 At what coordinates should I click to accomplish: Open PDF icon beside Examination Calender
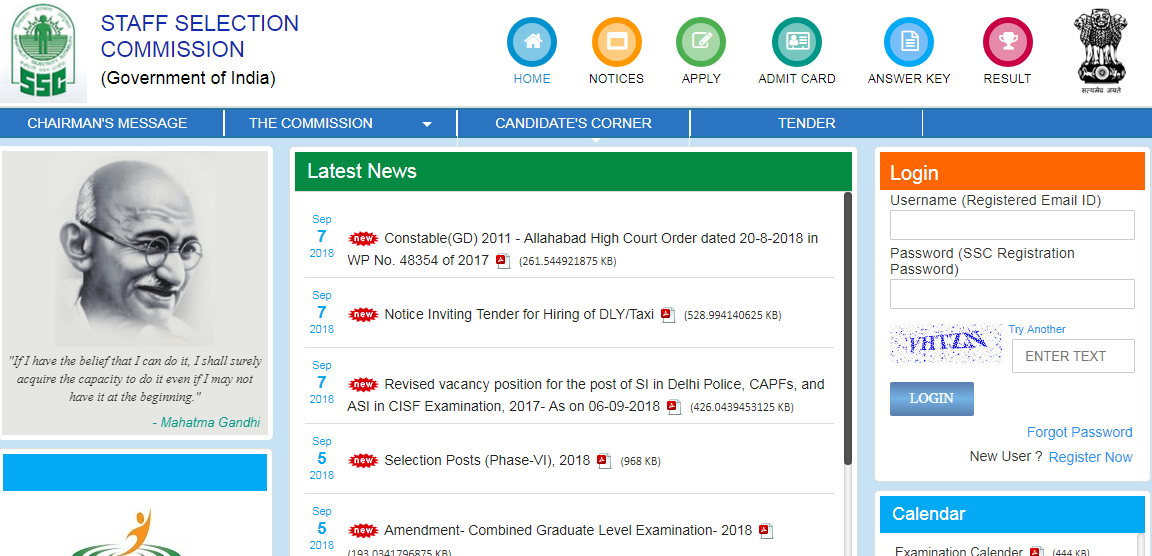1037,552
